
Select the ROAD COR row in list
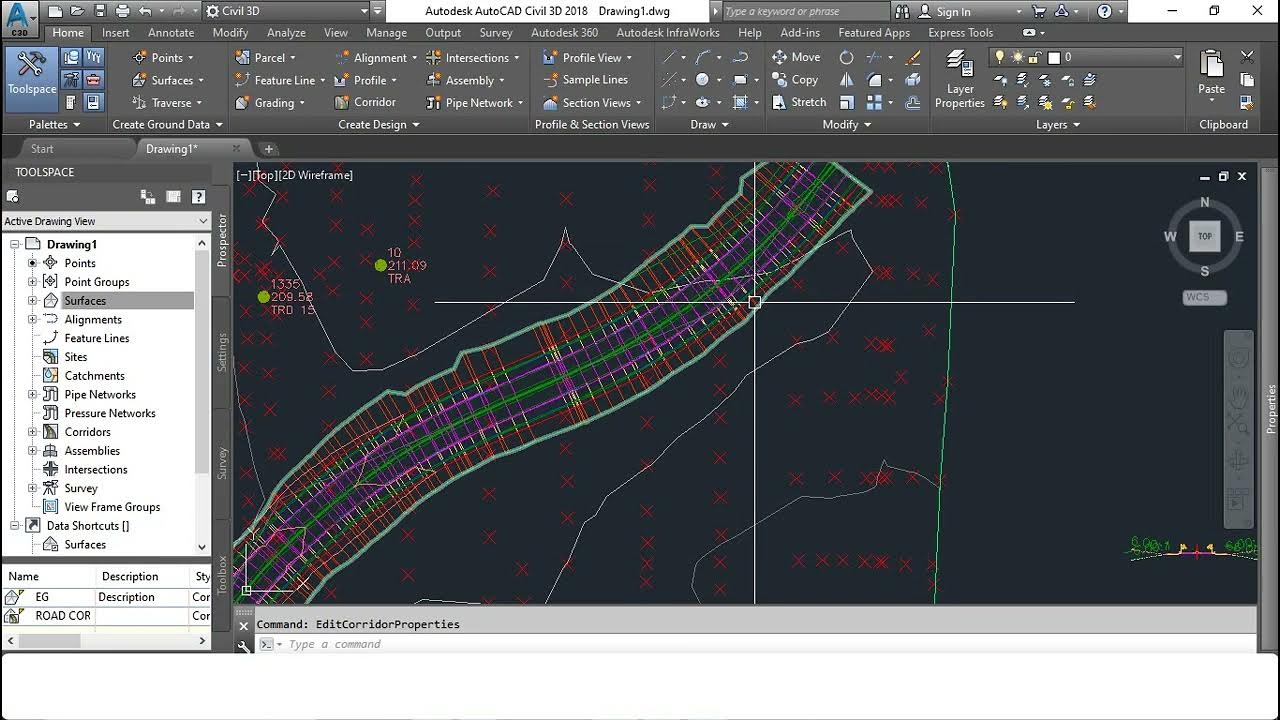coord(105,616)
